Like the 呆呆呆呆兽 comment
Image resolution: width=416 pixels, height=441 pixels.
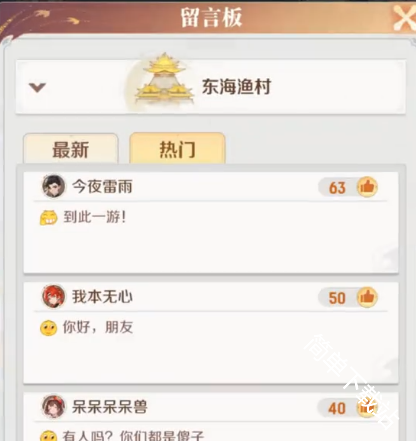[x=367, y=407]
